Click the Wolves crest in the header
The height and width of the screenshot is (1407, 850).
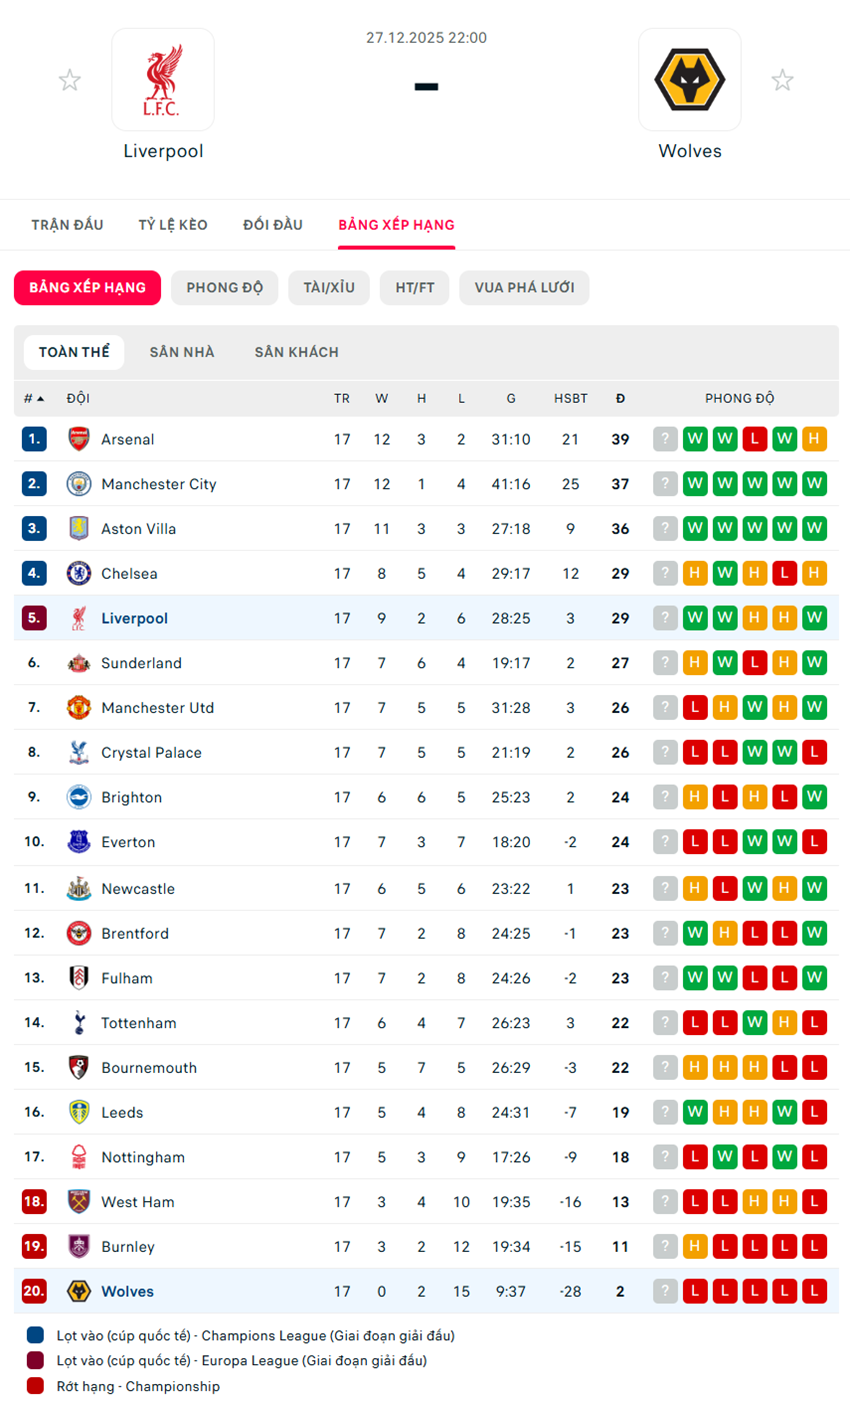(x=689, y=80)
